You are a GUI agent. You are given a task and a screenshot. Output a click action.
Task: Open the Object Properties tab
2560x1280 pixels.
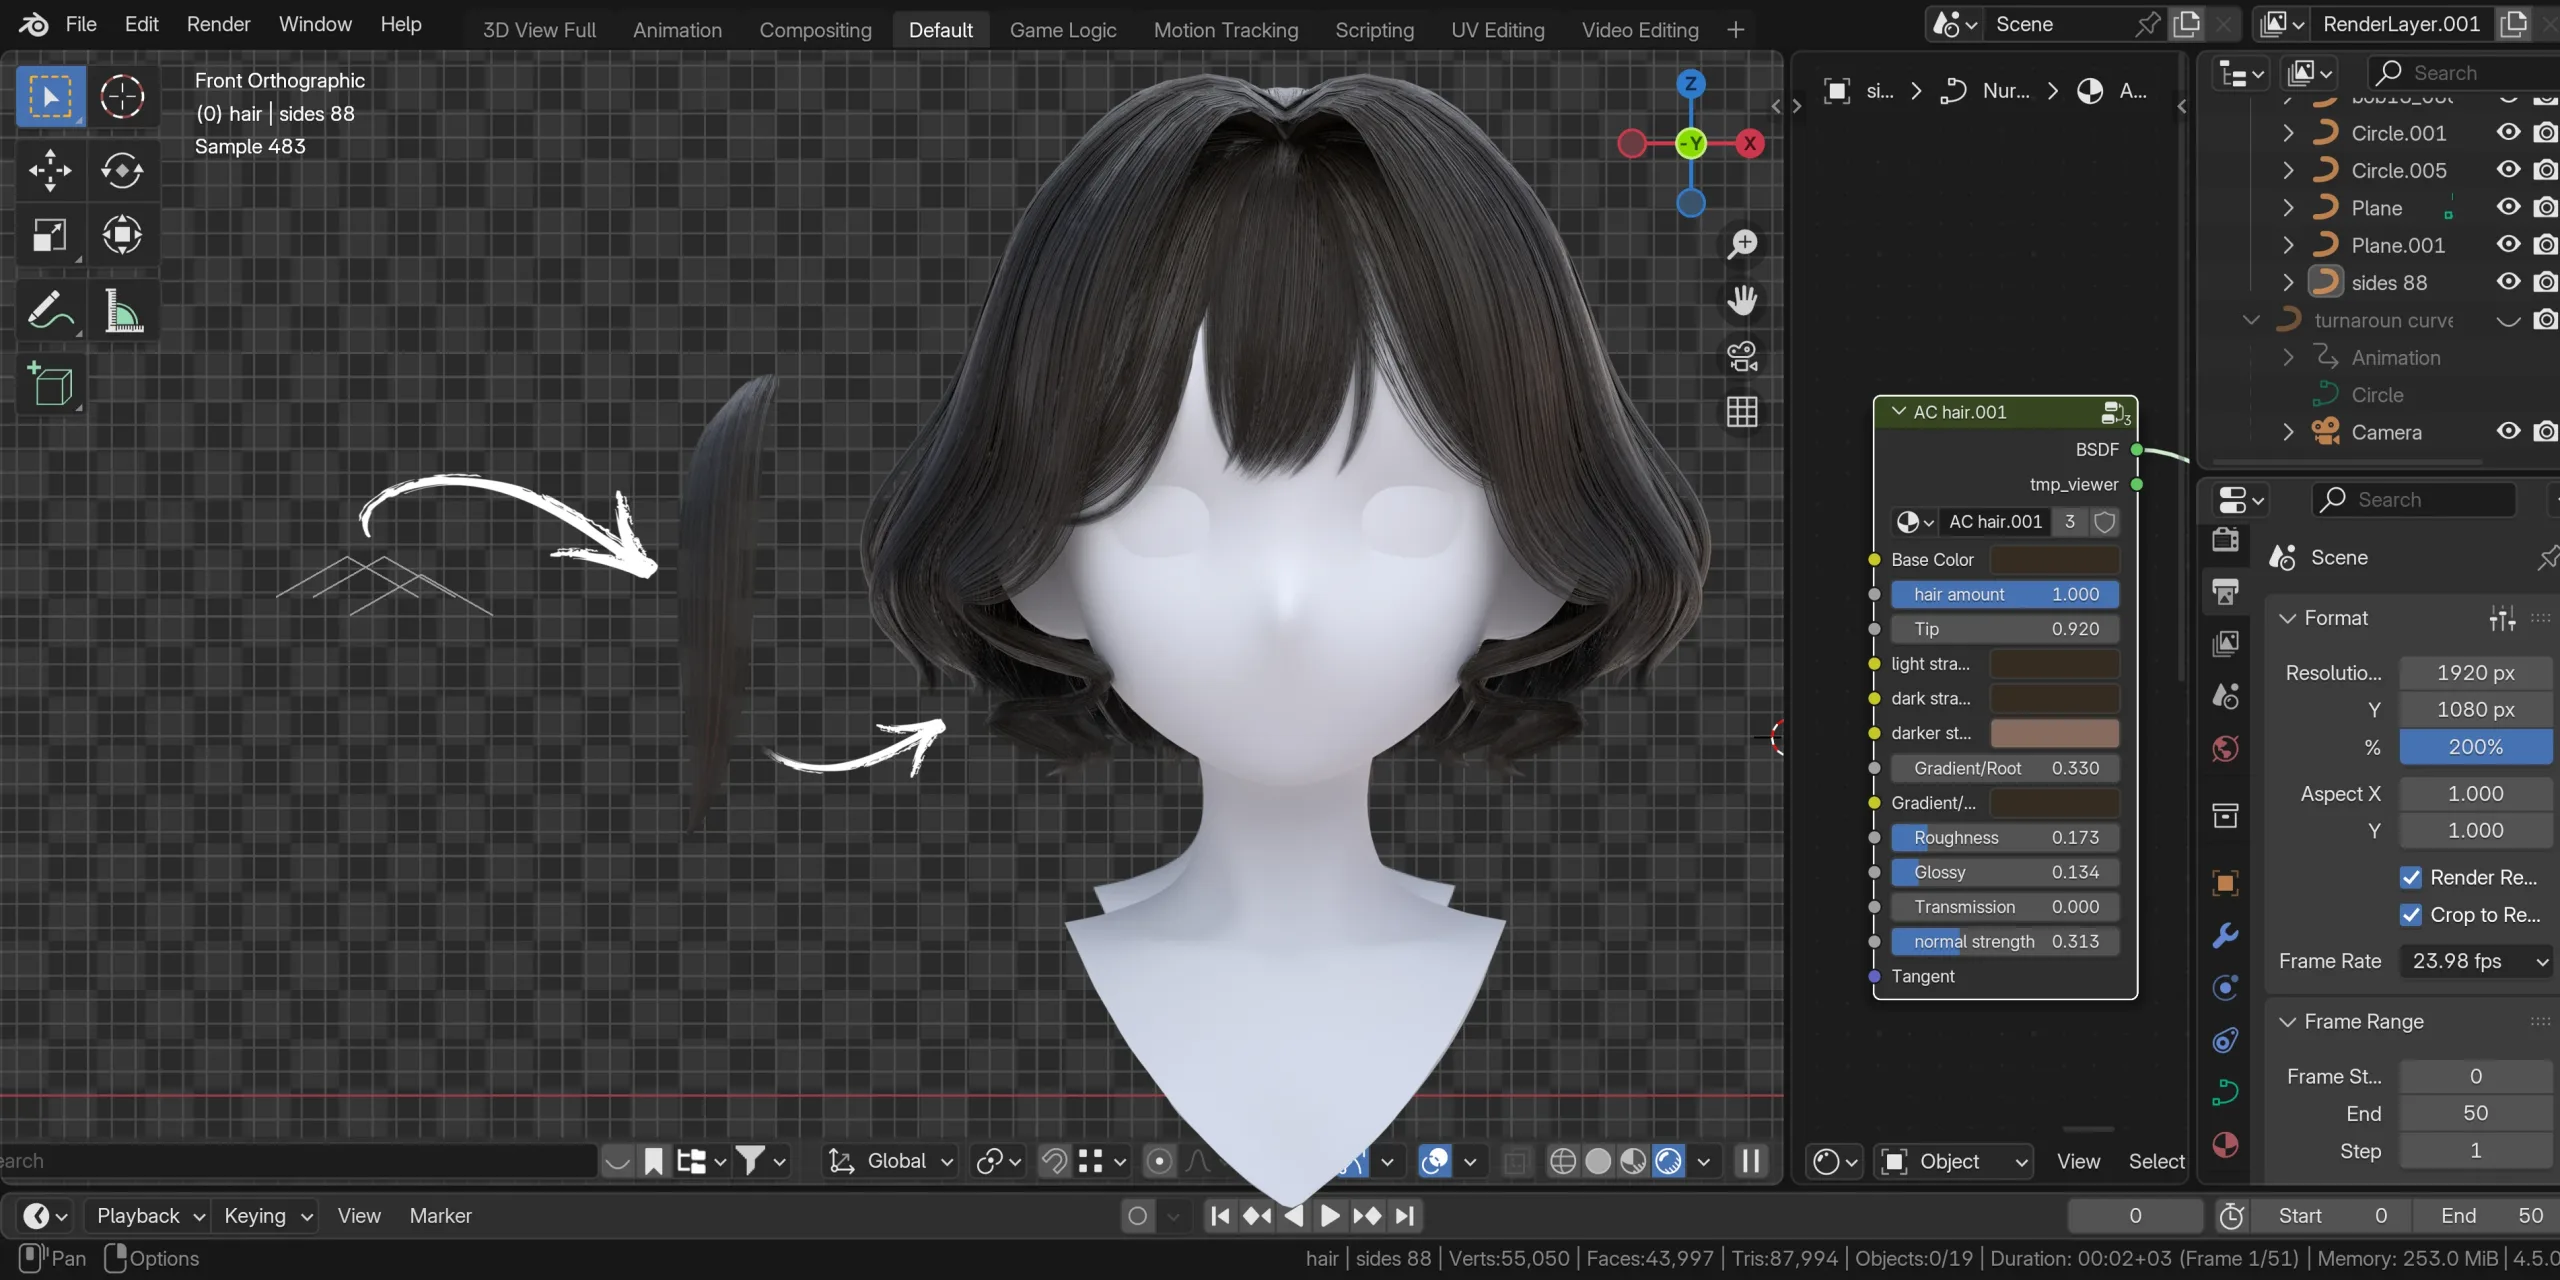click(x=2225, y=883)
